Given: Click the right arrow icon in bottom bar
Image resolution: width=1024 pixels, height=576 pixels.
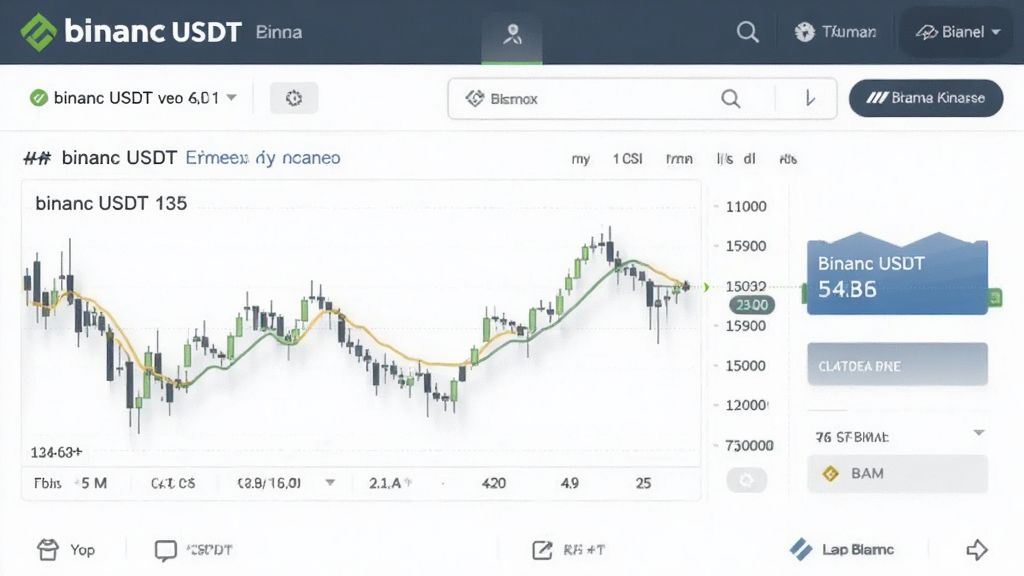Looking at the screenshot, I should [977, 550].
